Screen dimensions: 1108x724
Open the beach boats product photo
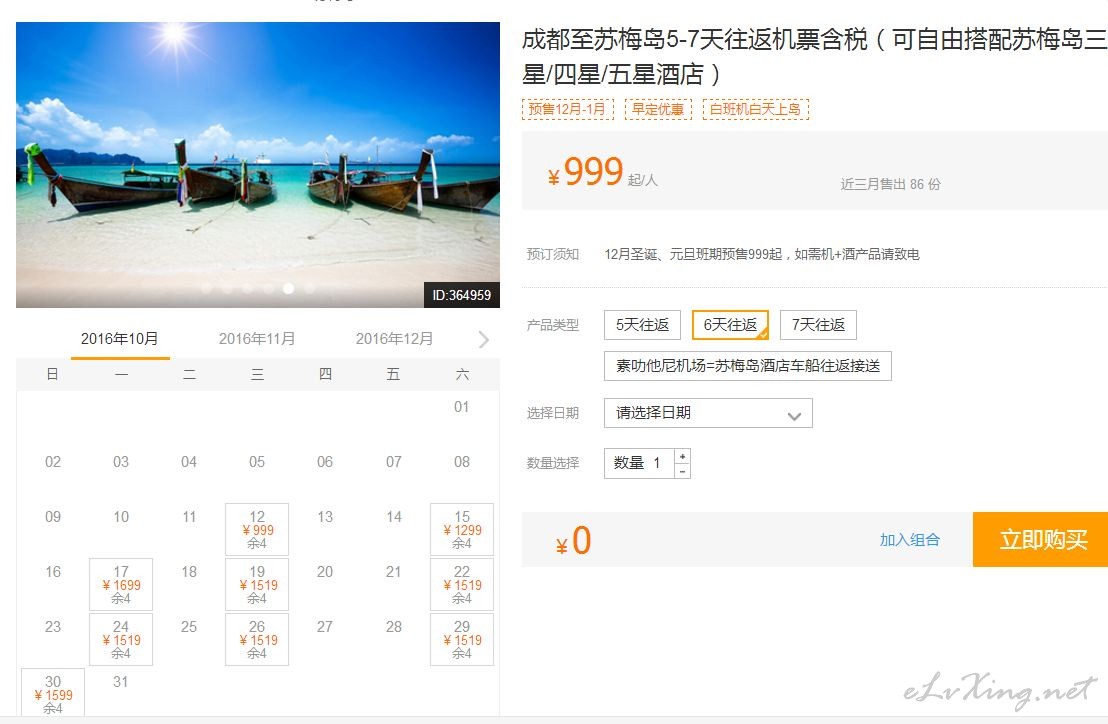coord(258,165)
